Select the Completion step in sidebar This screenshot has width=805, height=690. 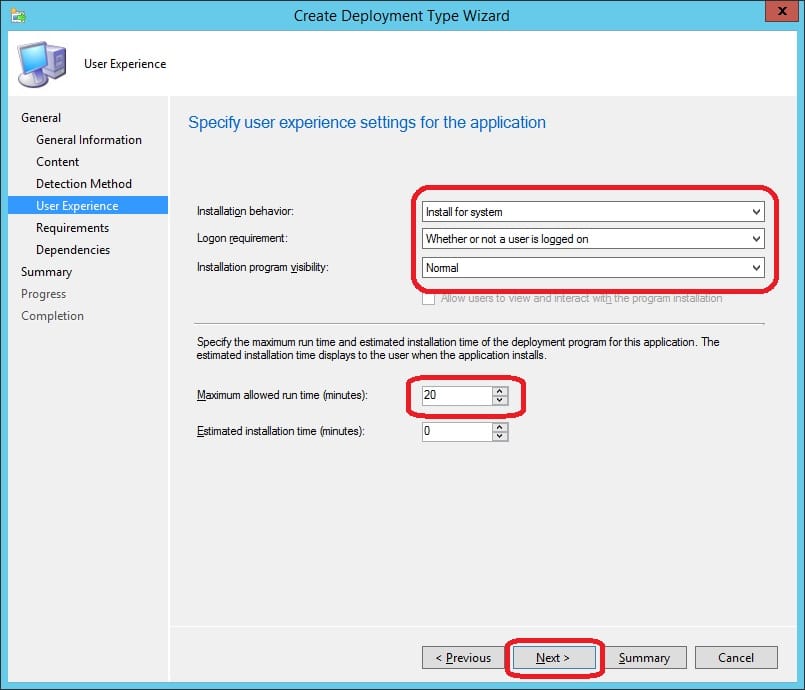(x=52, y=316)
